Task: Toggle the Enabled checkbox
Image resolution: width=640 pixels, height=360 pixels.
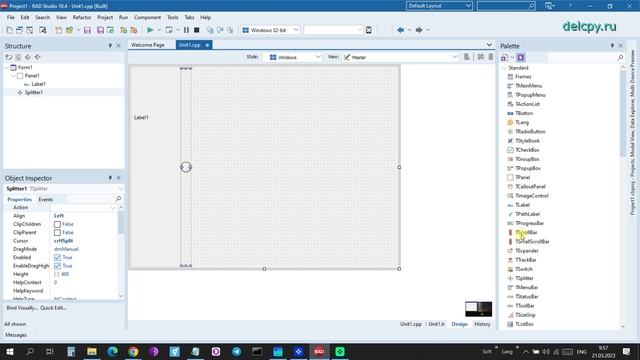Action: (x=57, y=258)
